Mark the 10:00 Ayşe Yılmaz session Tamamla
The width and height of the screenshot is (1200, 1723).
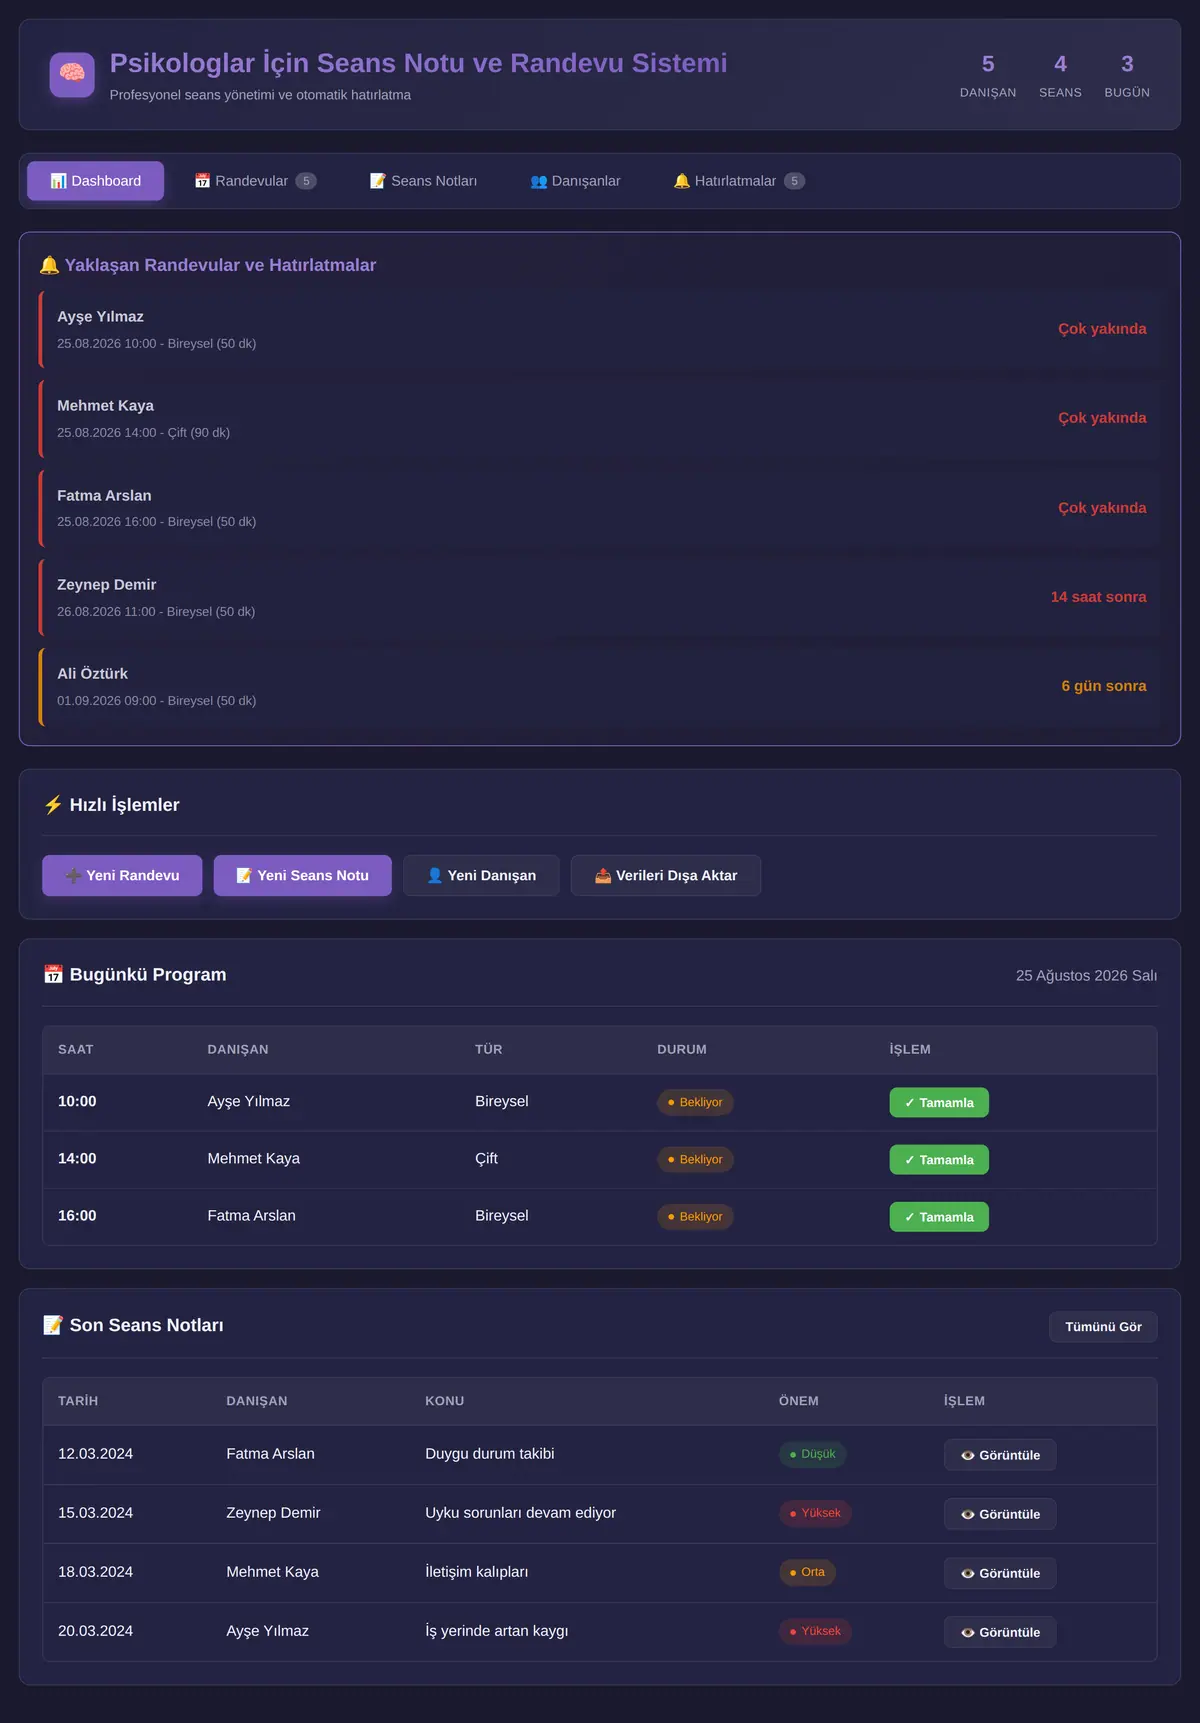coord(939,1102)
